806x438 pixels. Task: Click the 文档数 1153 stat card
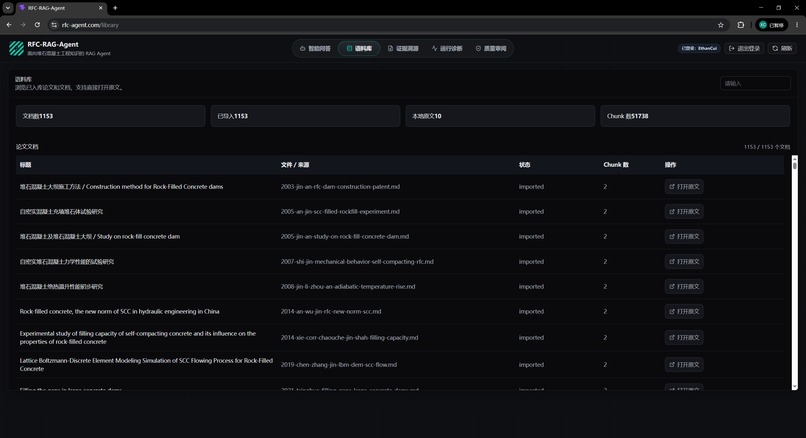(111, 116)
